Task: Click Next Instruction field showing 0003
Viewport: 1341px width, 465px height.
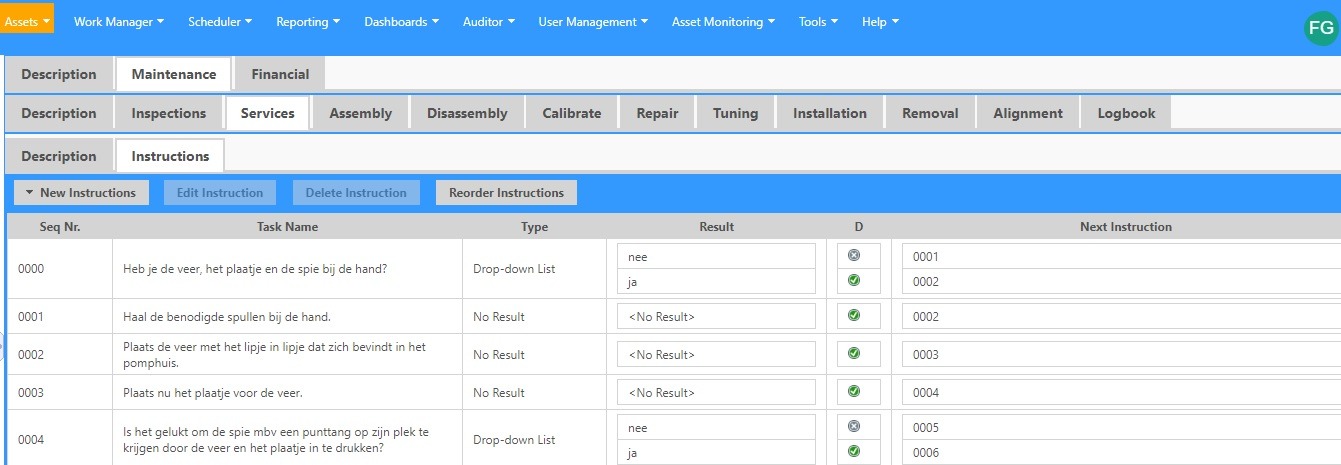Action: point(1120,354)
